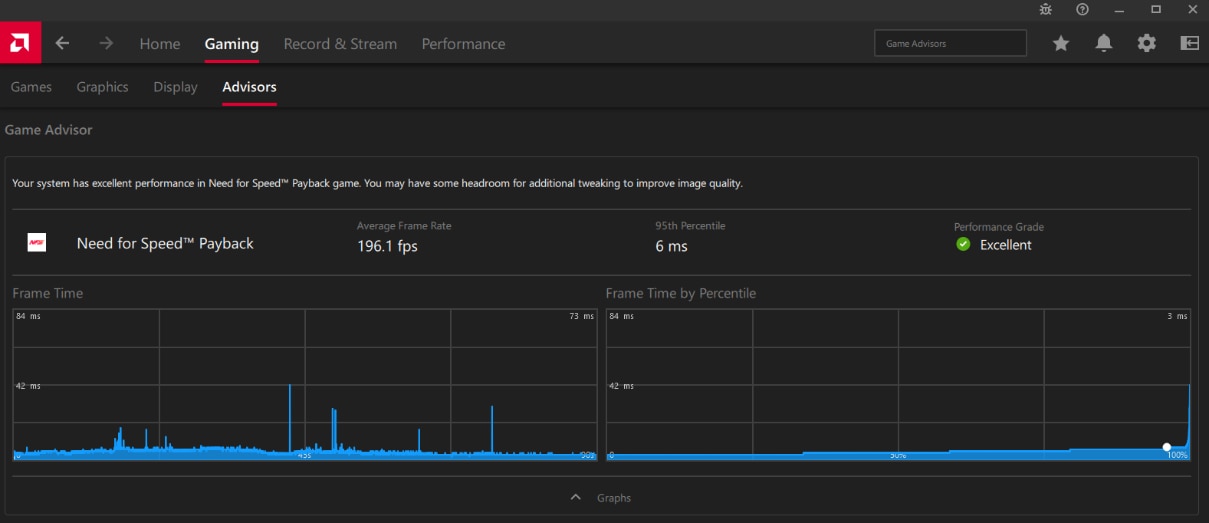Click the Frame Time graph
The height and width of the screenshot is (523, 1209).
[x=305, y=384]
